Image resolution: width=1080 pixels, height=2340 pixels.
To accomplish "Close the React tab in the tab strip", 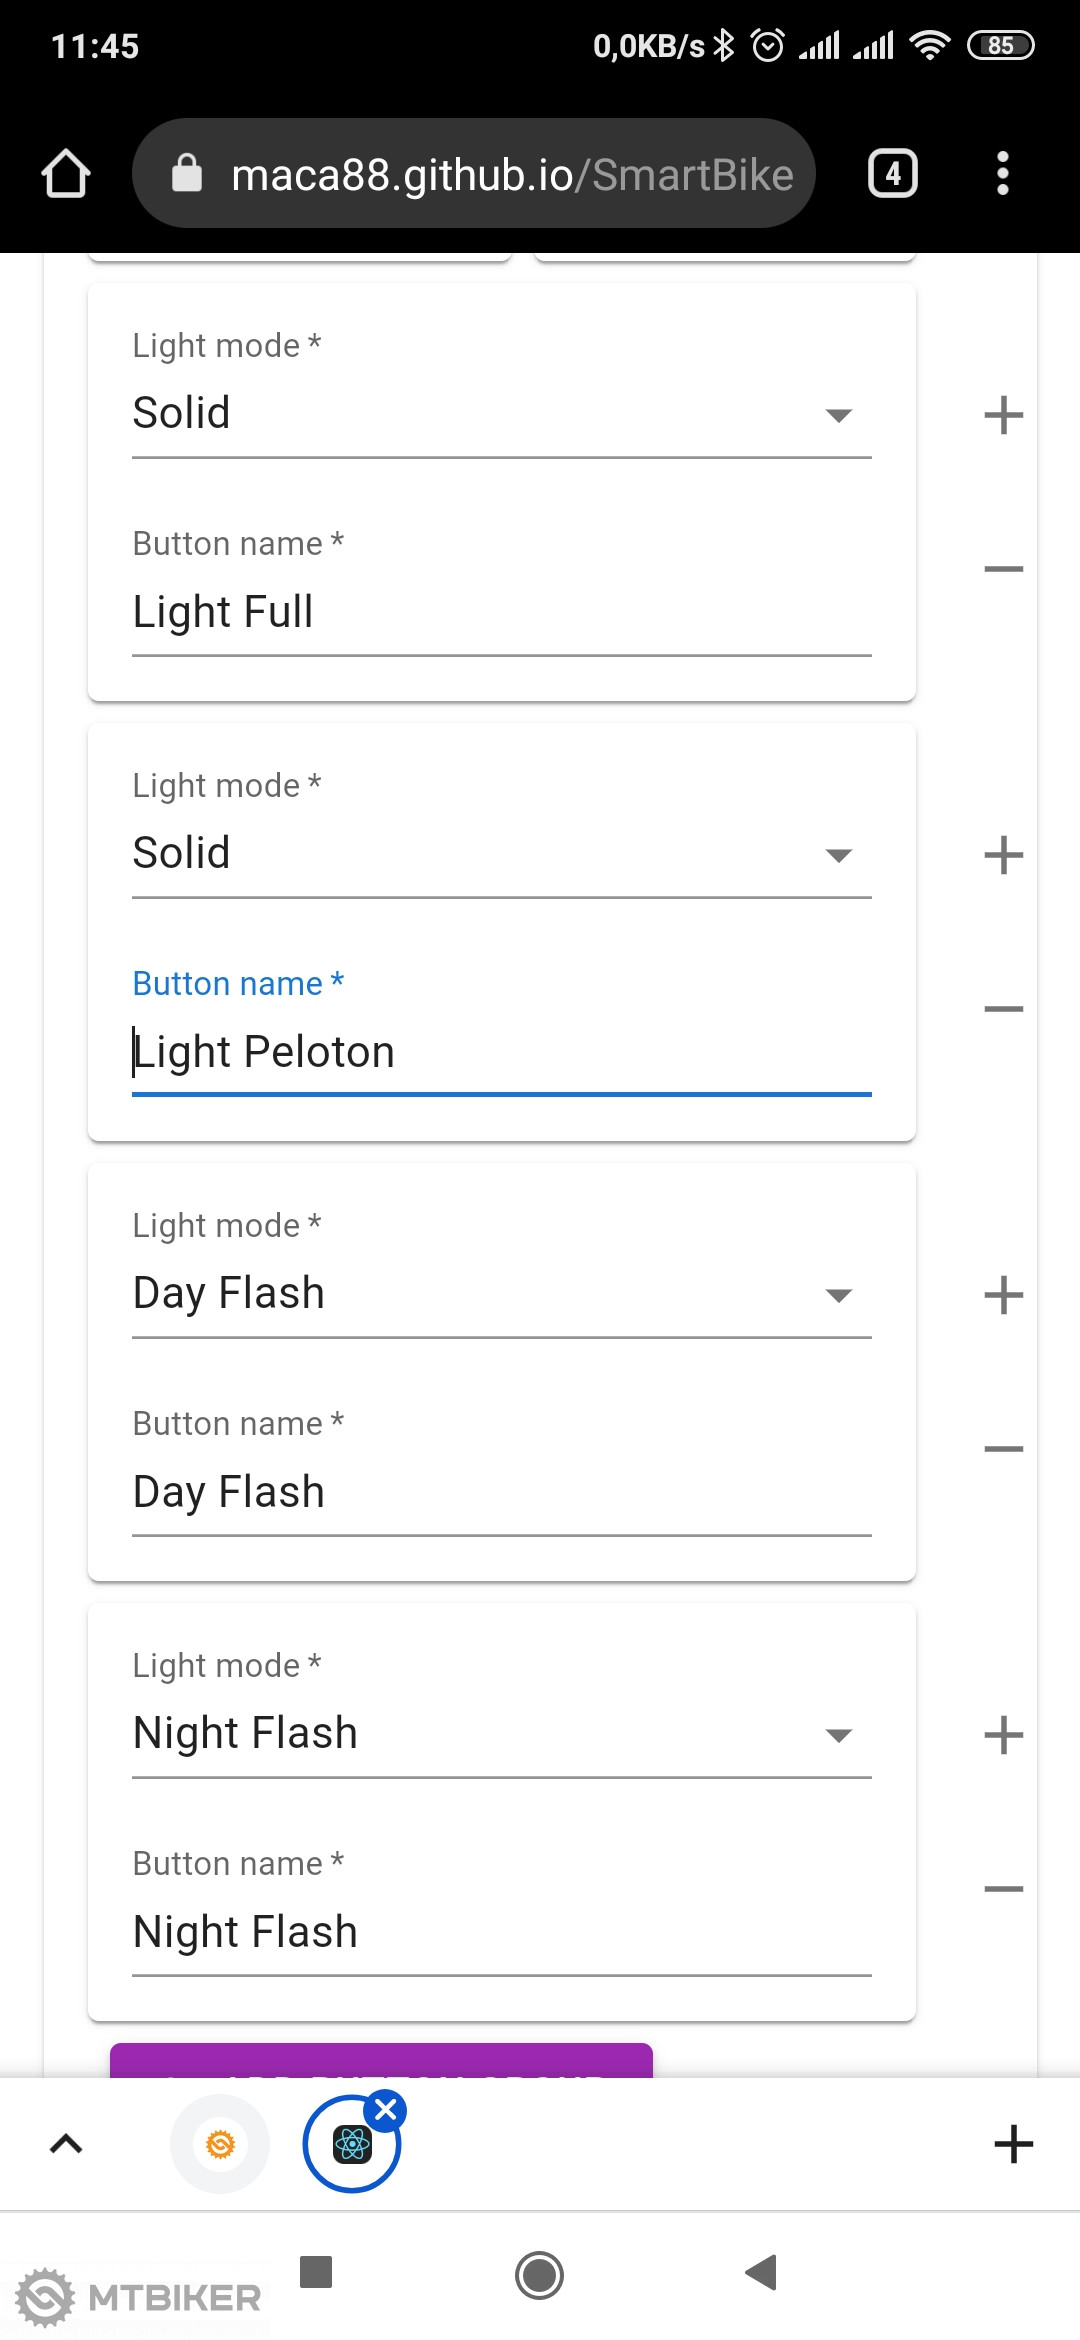I will [386, 2110].
